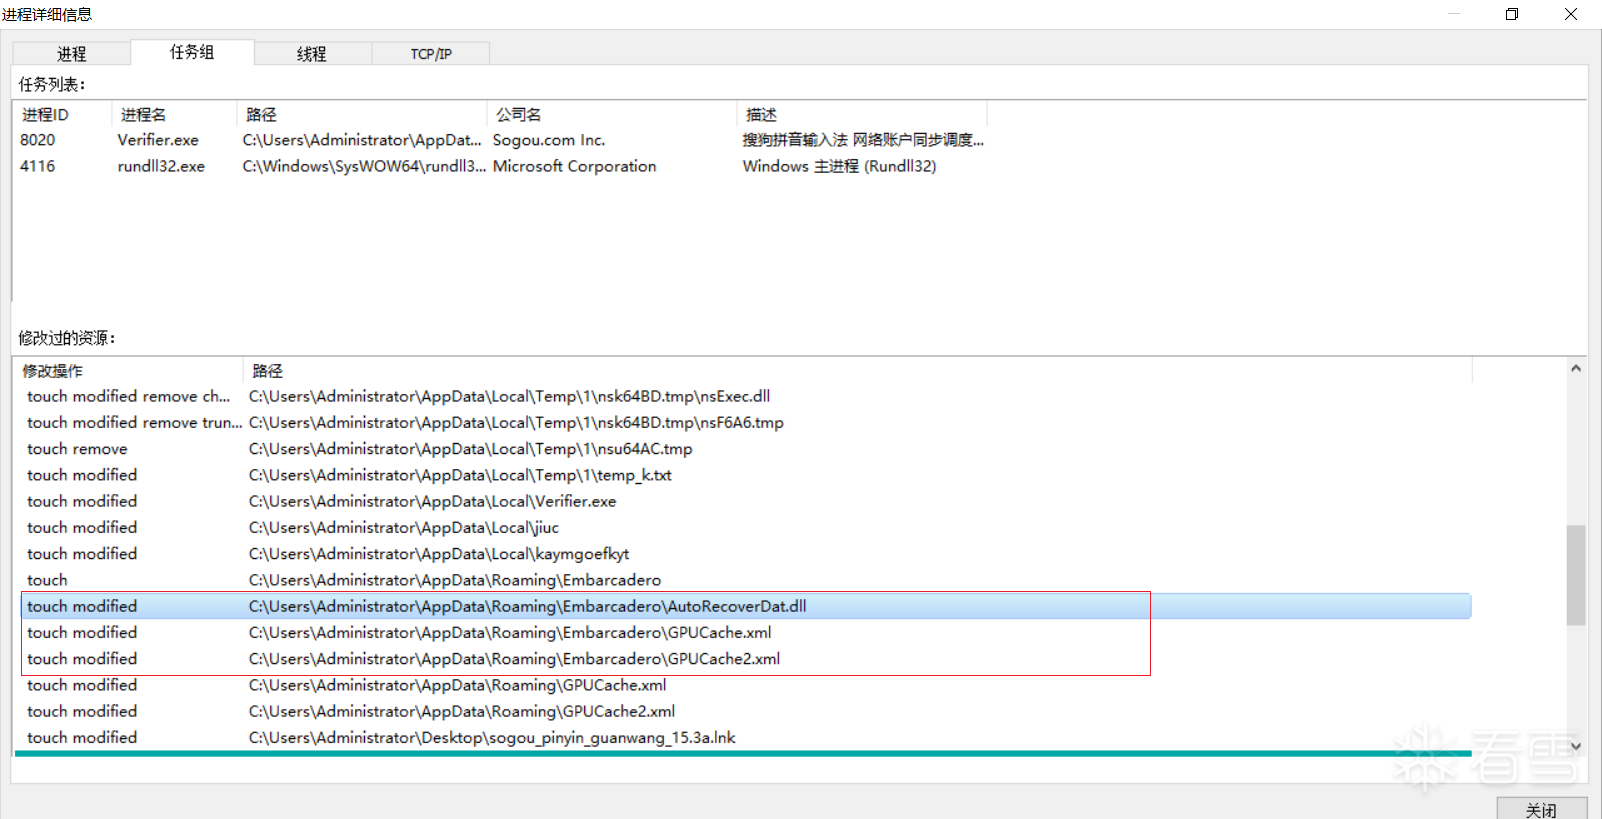Select the AutoRecoverDat.dll resource row
This screenshot has height=819, width=1602.
pyautogui.click(x=527, y=606)
